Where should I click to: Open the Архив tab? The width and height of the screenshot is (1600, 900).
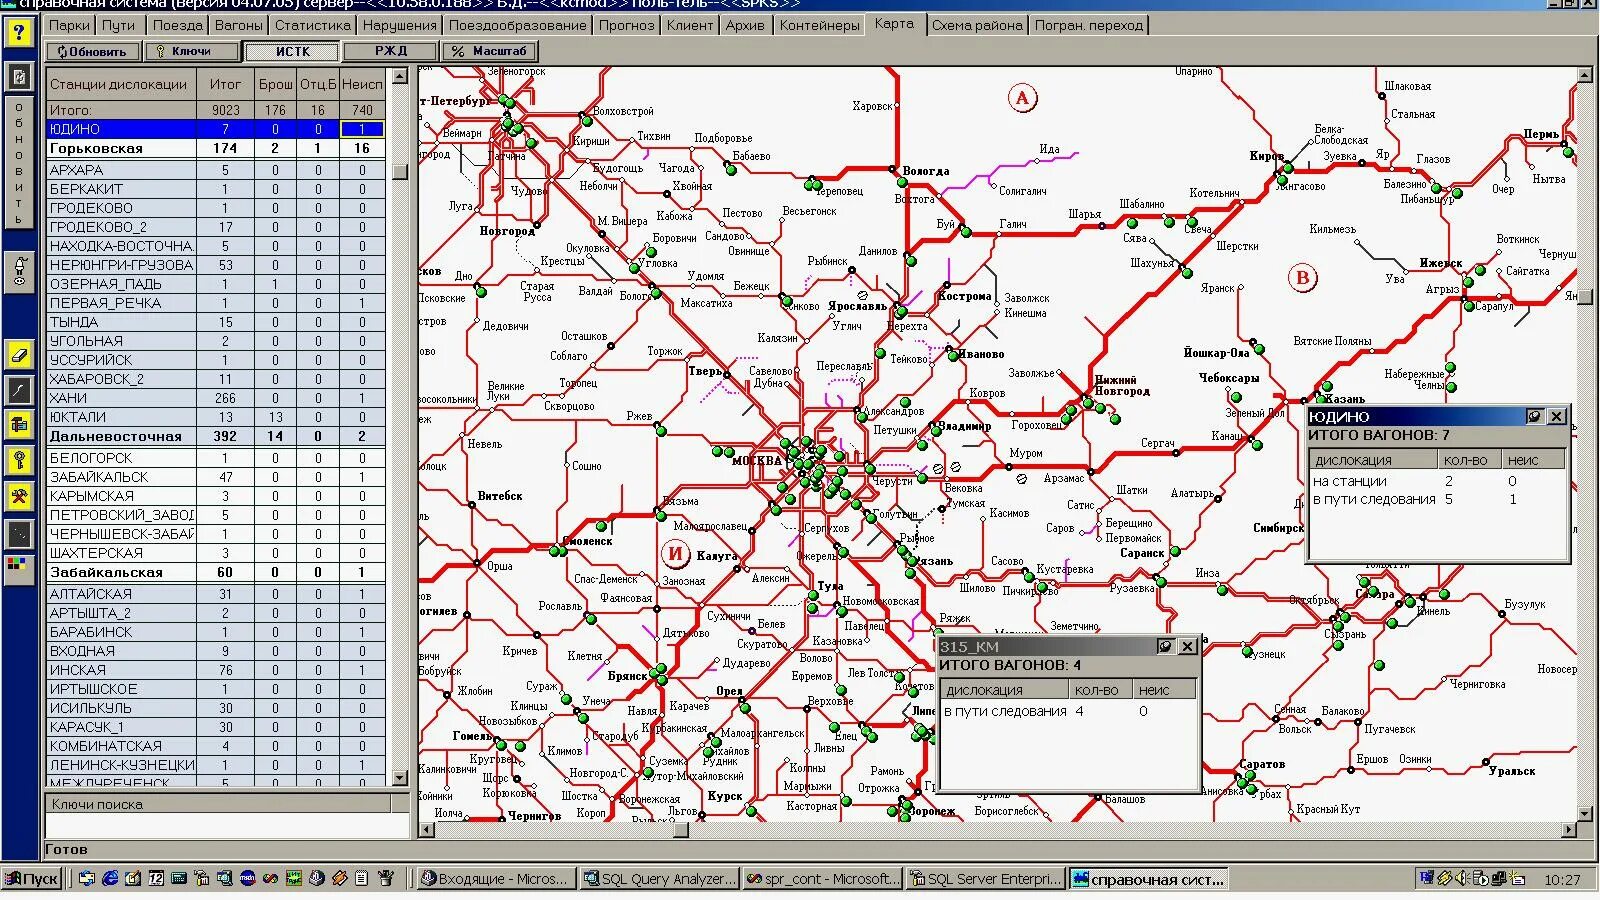745,25
